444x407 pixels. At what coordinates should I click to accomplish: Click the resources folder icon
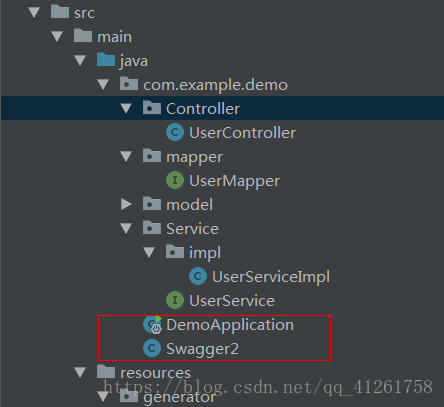[106, 372]
